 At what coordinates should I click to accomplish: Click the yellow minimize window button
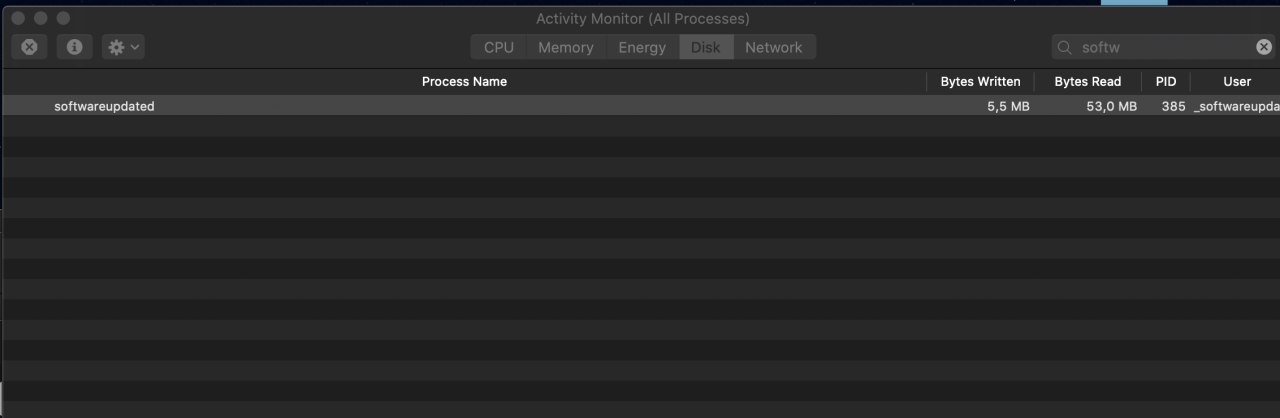click(x=41, y=18)
